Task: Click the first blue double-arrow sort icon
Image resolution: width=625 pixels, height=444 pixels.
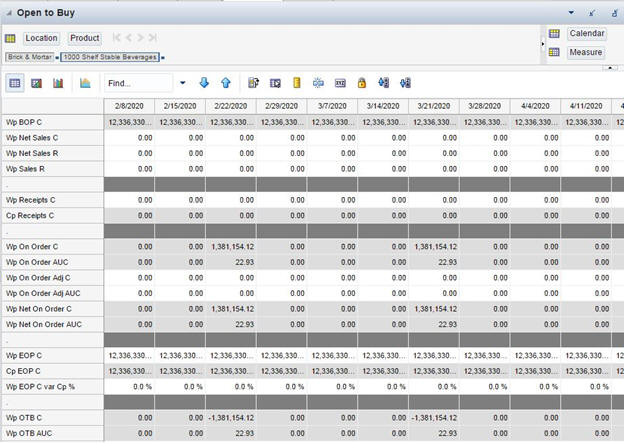Action: point(383,83)
